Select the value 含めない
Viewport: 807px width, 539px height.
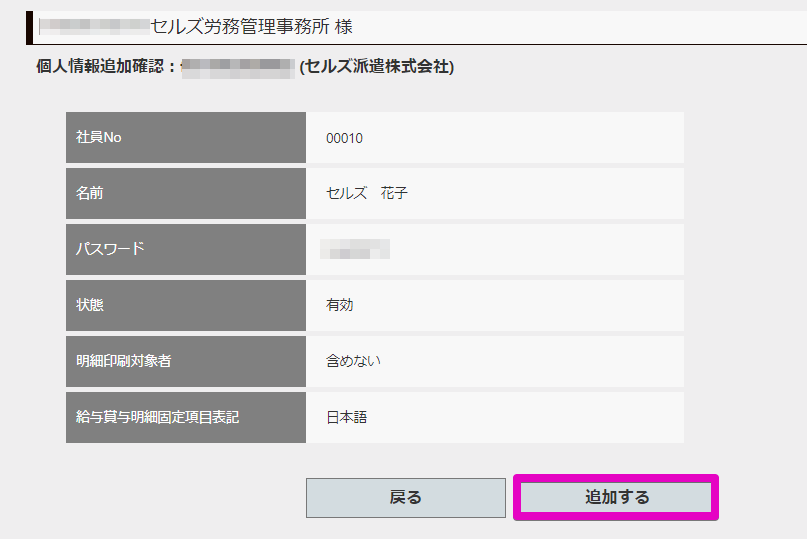[353, 361]
